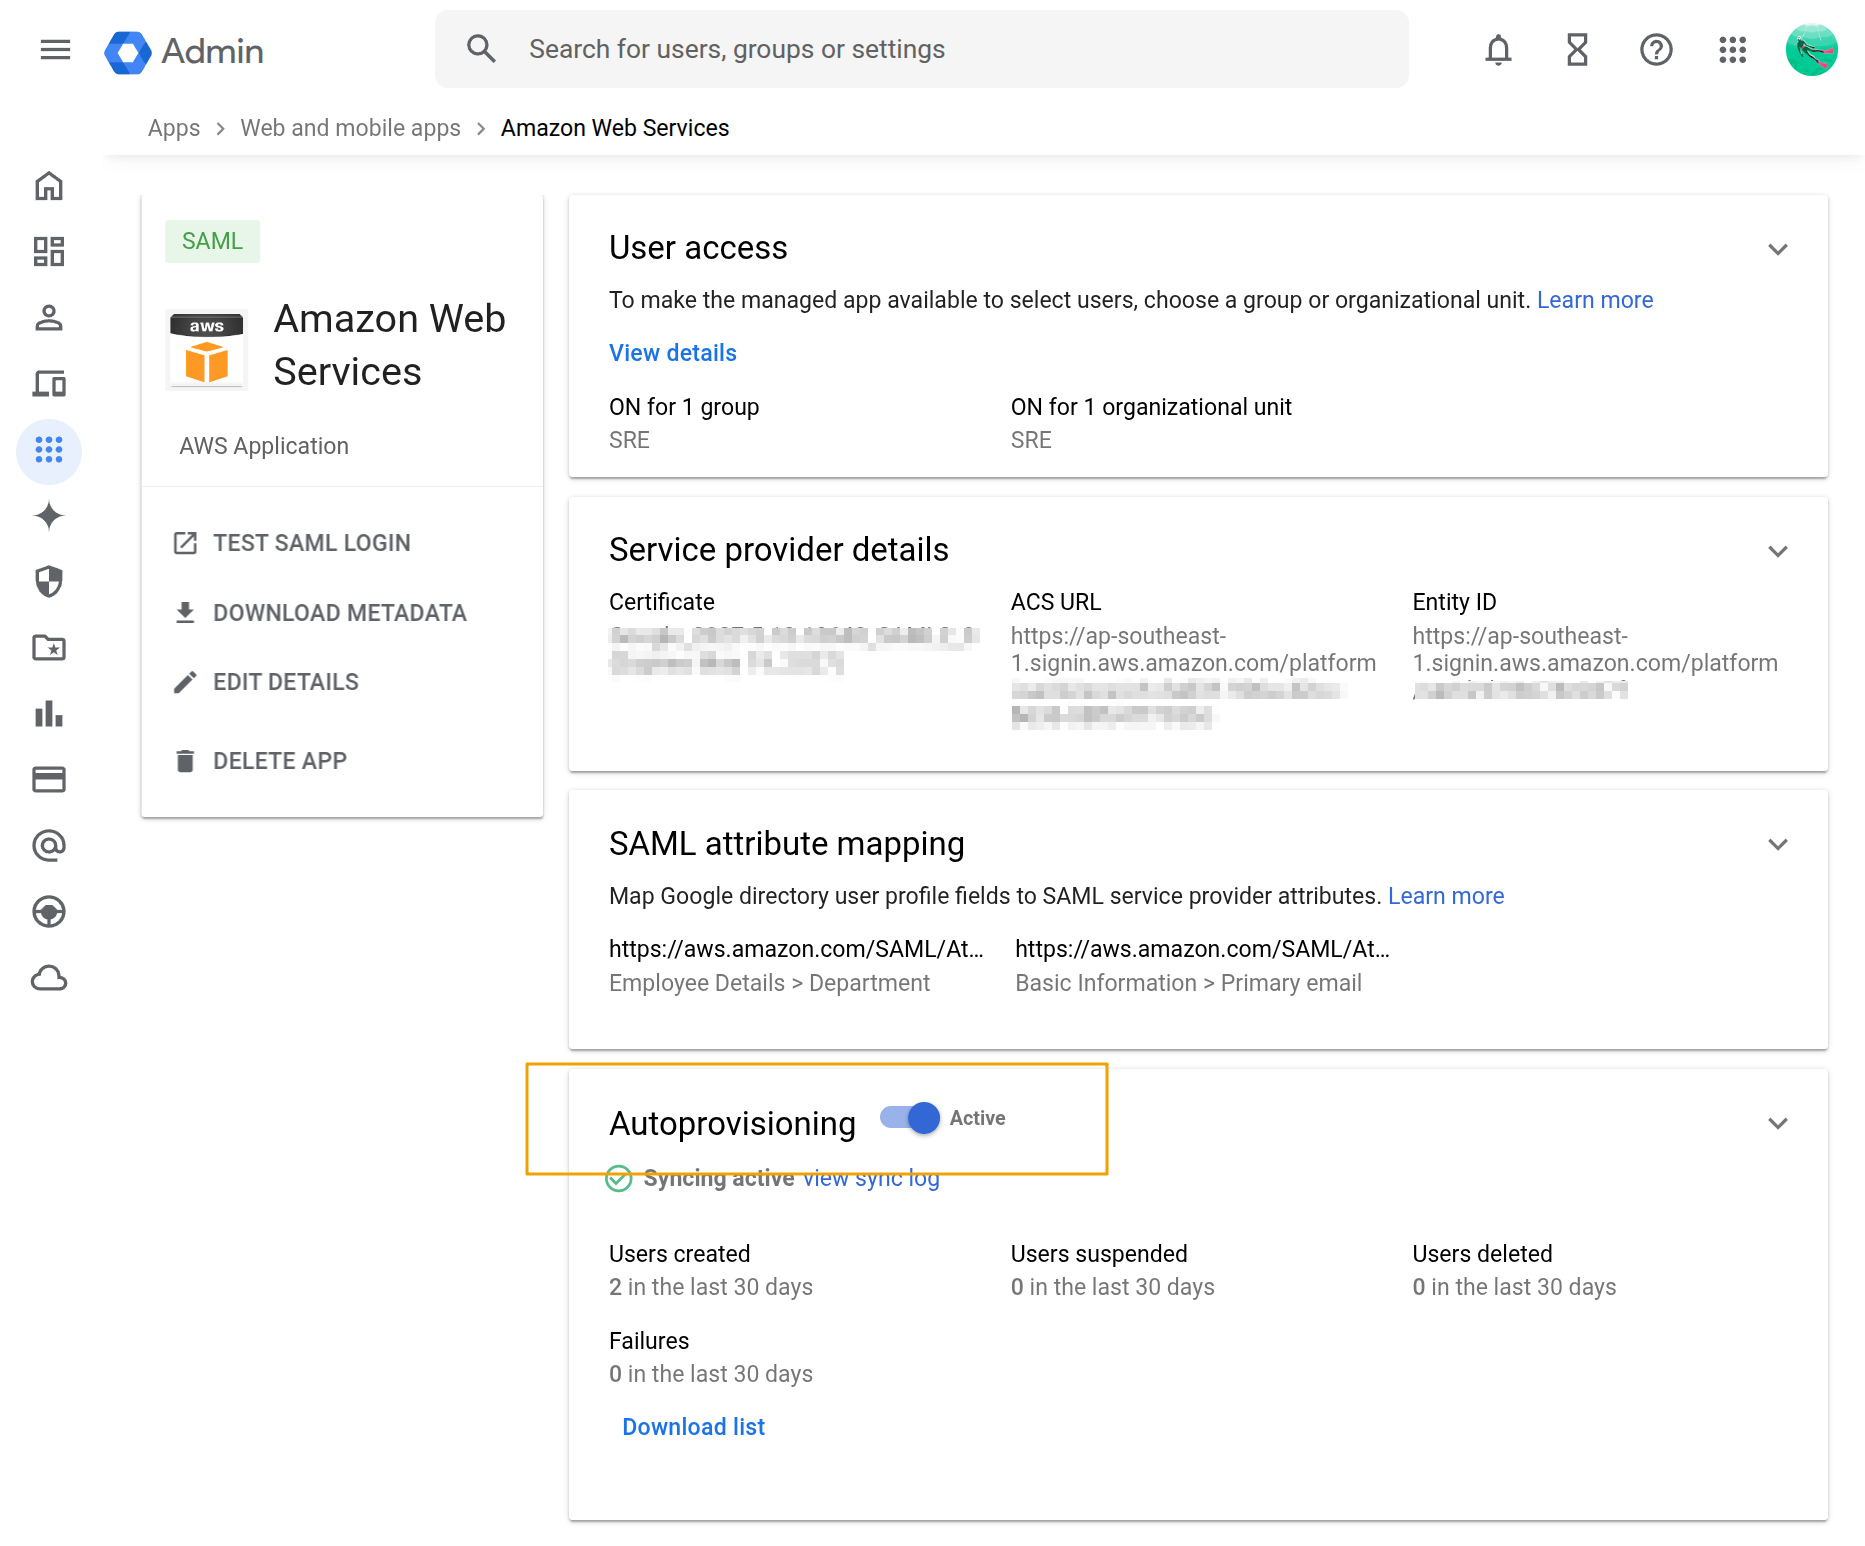Image resolution: width=1865 pixels, height=1546 pixels.
Task: Click the AWS app logo thumbnail
Action: pyautogui.click(x=207, y=348)
